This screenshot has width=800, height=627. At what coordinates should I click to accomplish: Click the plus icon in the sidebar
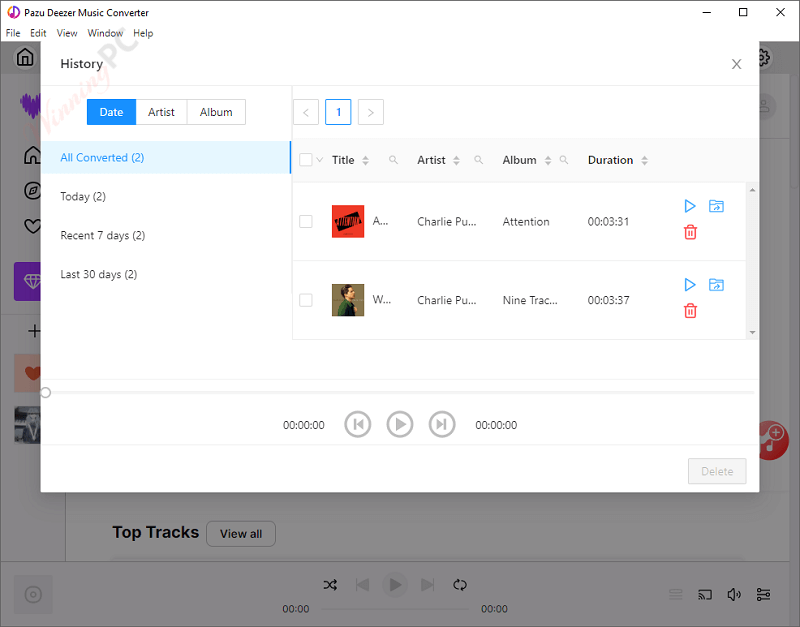point(34,331)
